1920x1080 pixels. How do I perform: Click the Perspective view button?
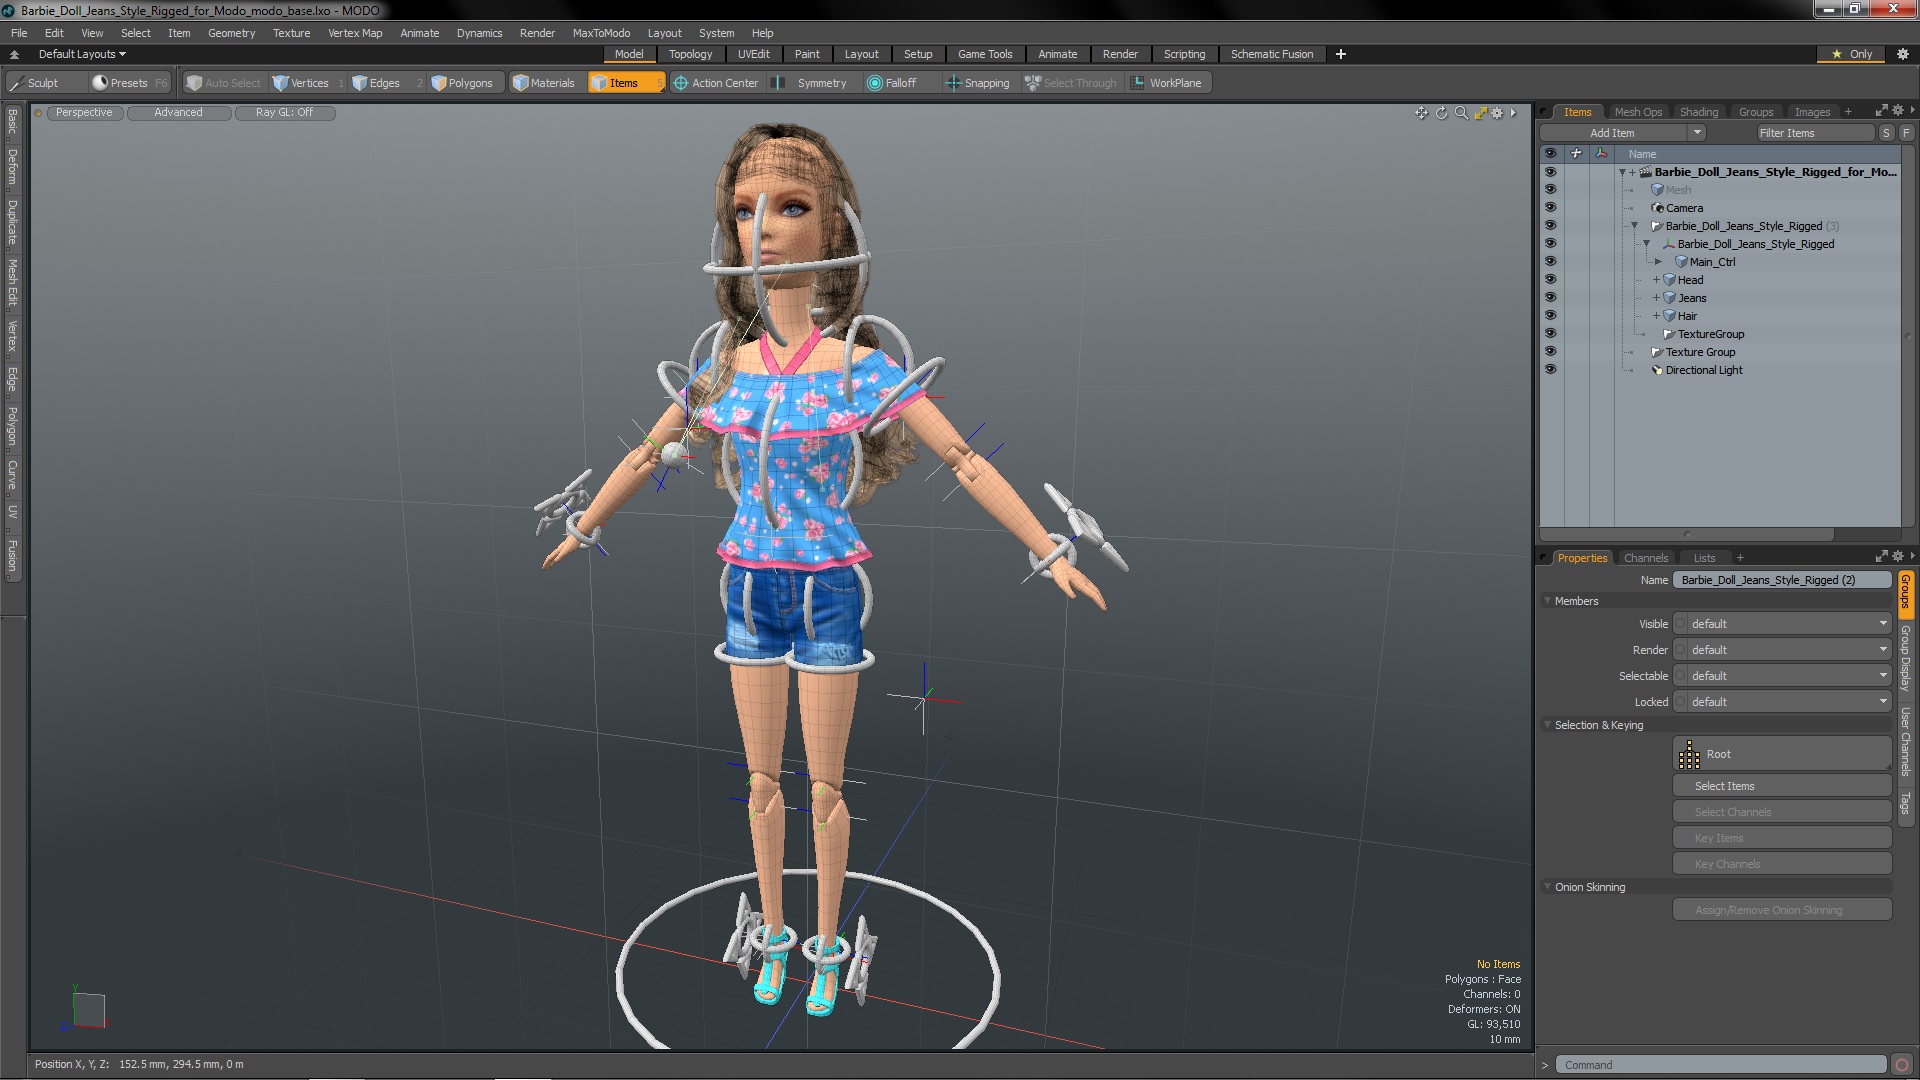pyautogui.click(x=85, y=113)
